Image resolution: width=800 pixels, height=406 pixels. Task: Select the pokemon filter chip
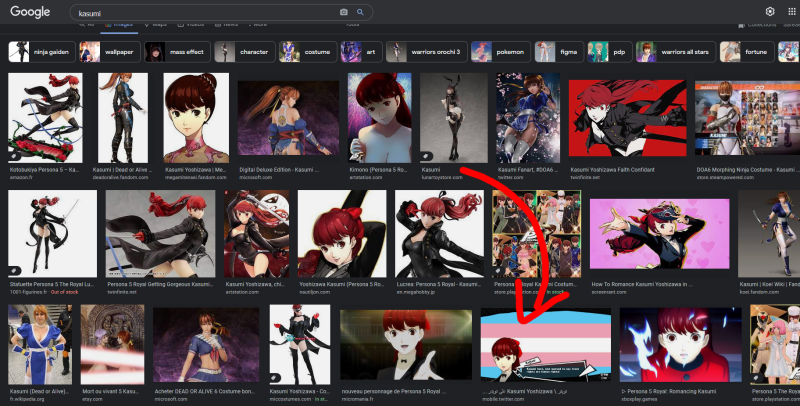pos(501,52)
